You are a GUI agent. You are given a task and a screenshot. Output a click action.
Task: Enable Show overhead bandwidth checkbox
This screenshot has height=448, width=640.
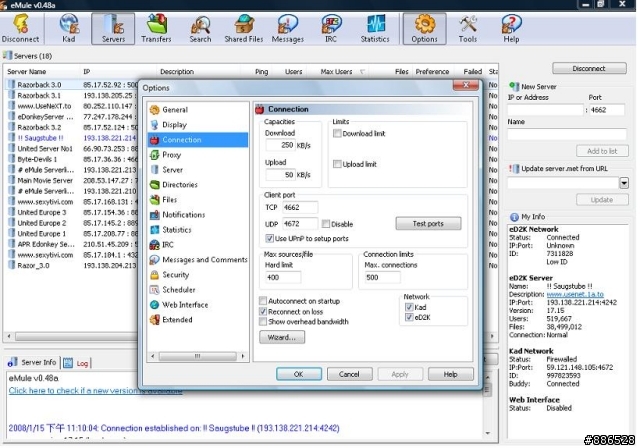[x=263, y=322]
